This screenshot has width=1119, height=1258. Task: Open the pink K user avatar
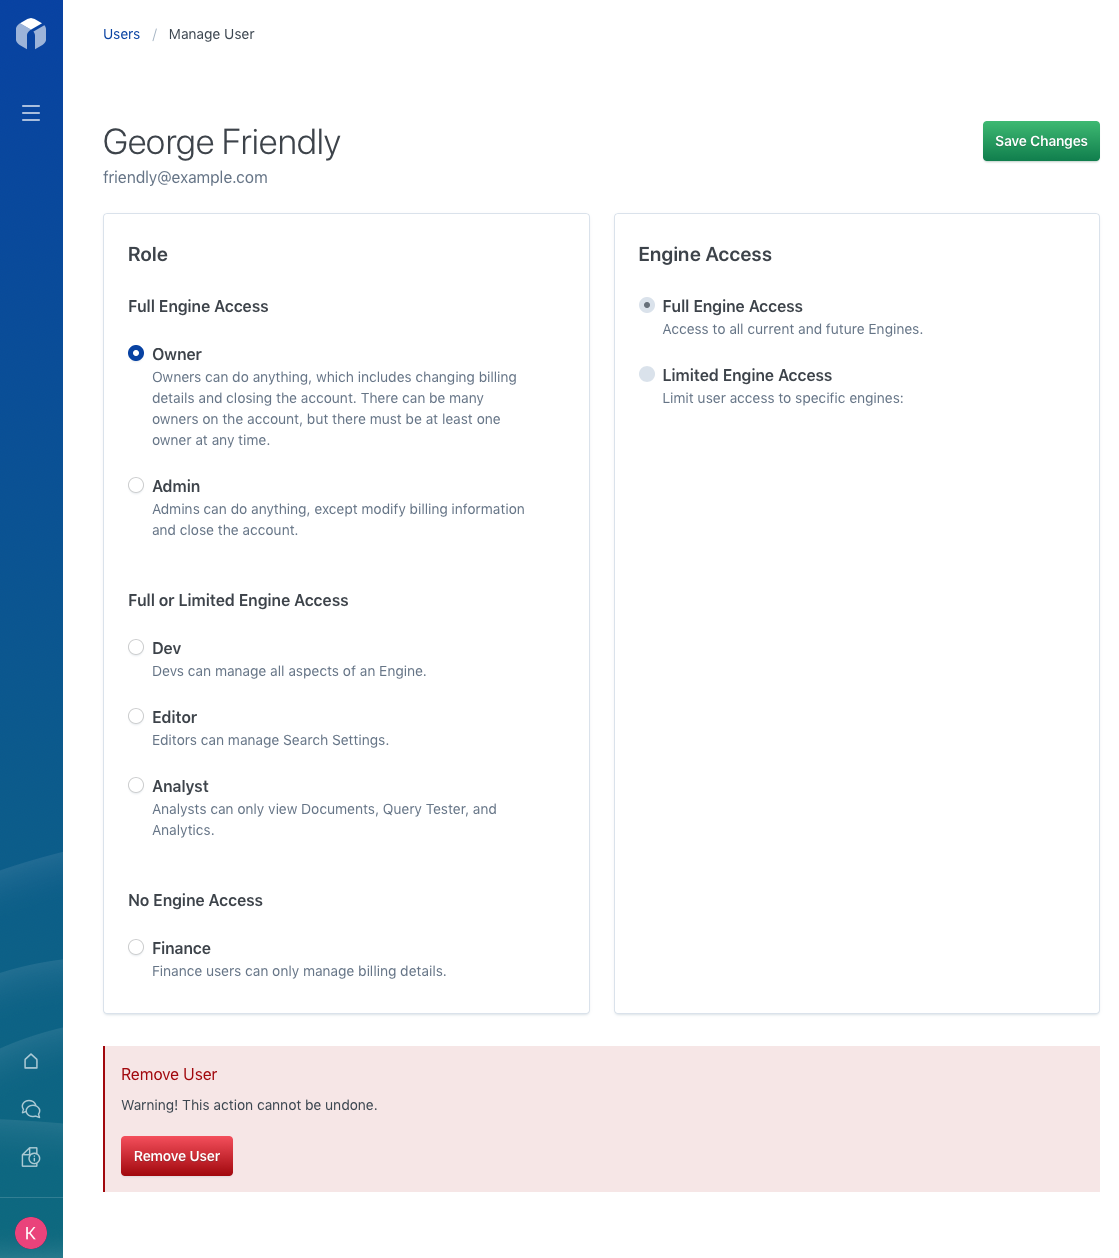point(31,1233)
